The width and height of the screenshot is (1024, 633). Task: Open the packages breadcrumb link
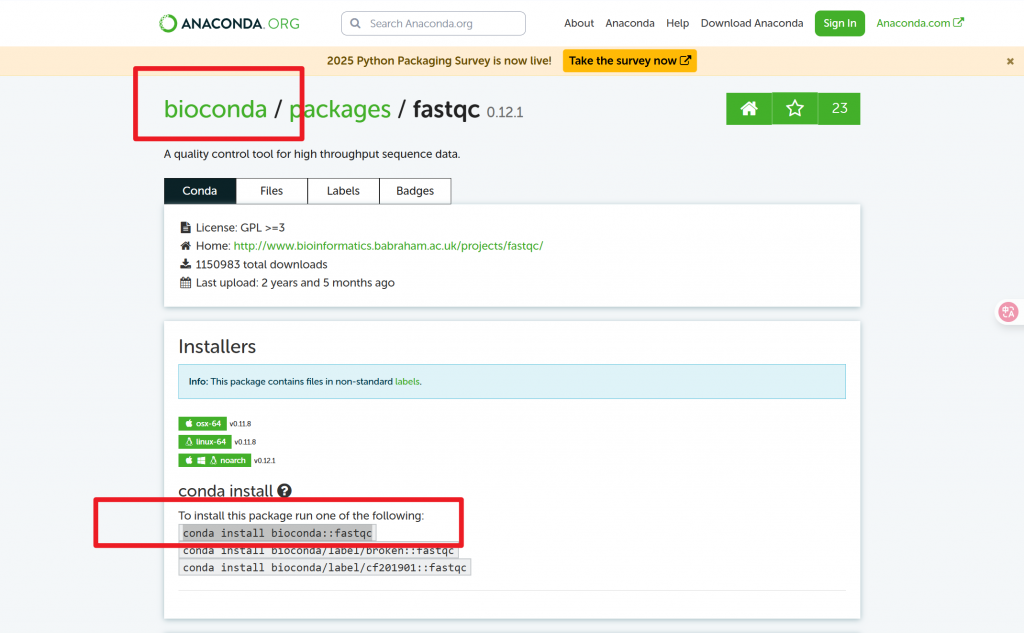point(340,109)
